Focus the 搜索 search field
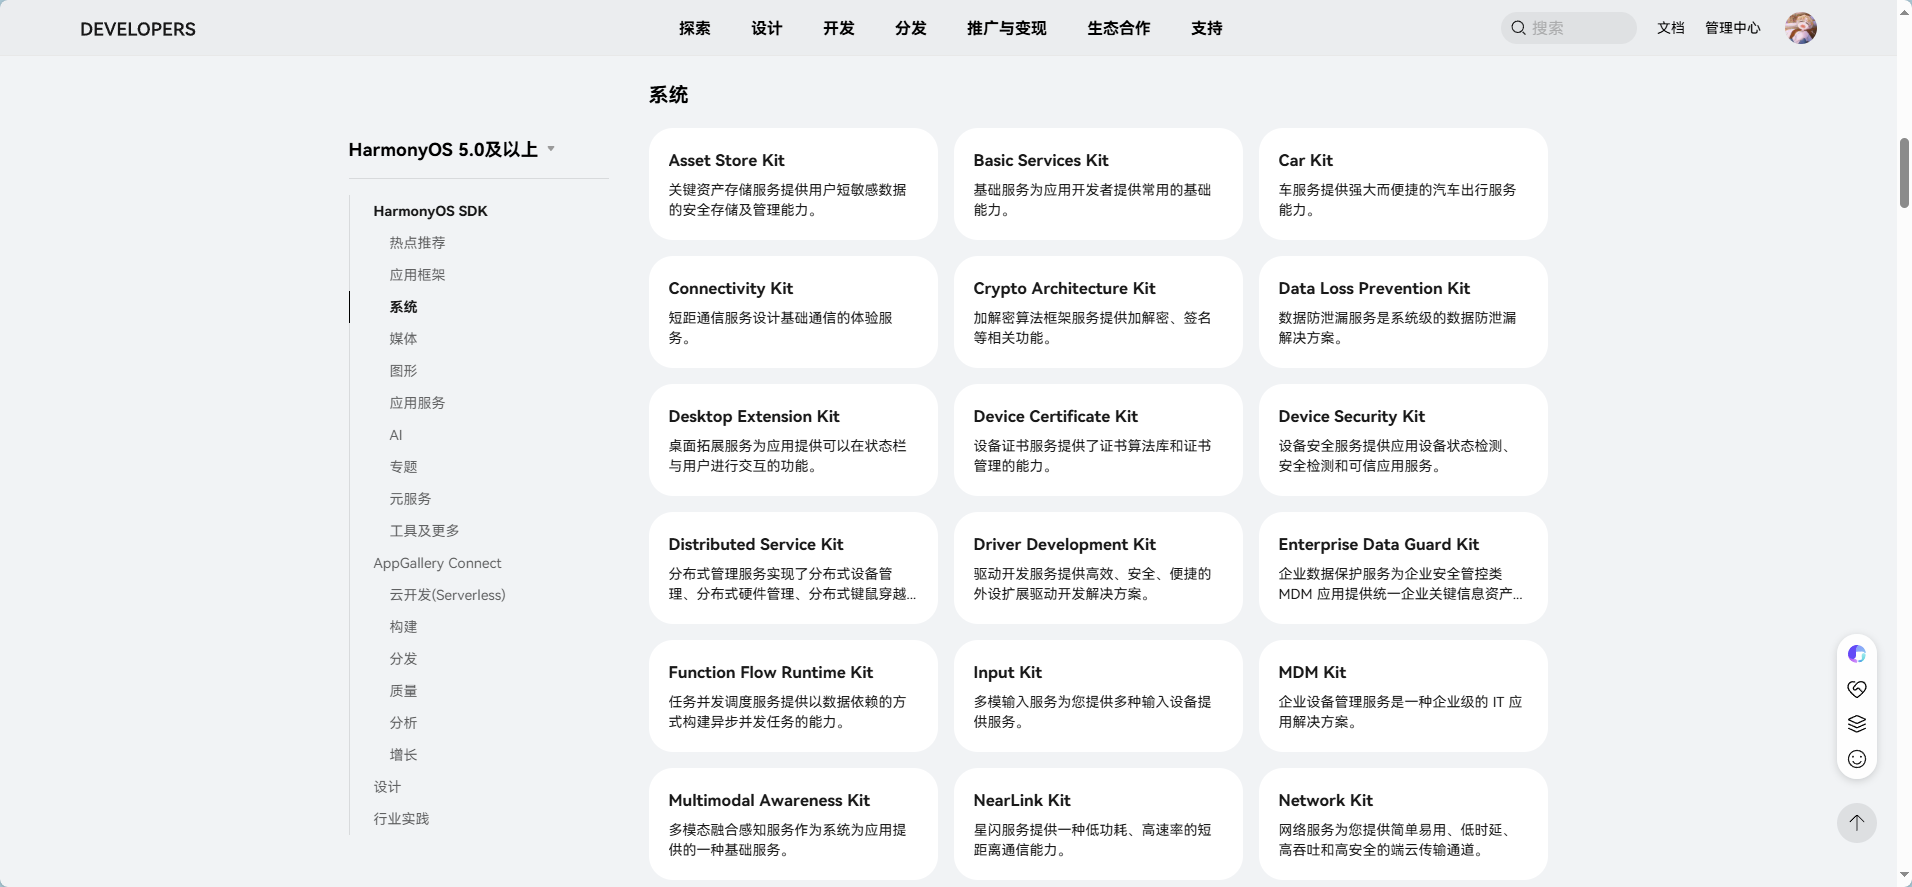The height and width of the screenshot is (887, 1912). 1568,28
